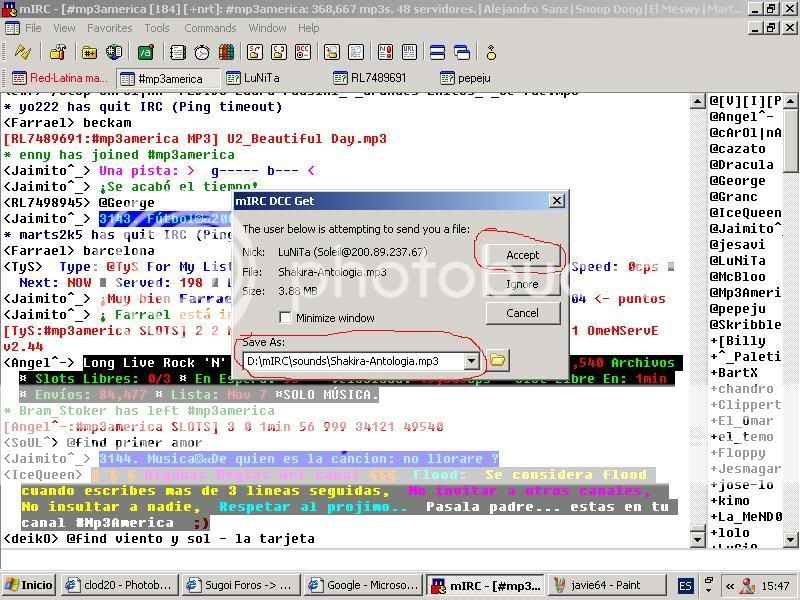800x600 pixels.
Task: Click the Tile windows toolbar icon
Action: point(437,52)
